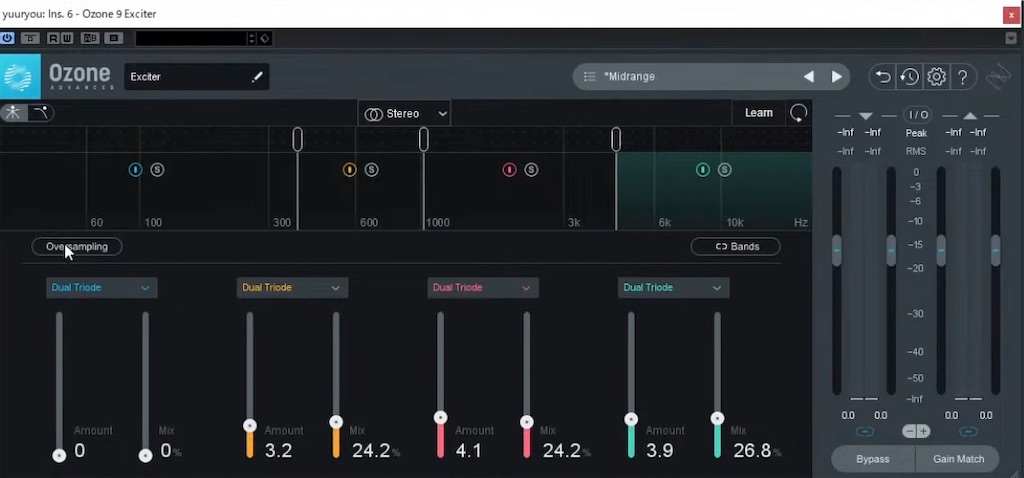Screen dimensions: 1024x478
Task: Bypass the blue band 1
Action: (x=135, y=170)
